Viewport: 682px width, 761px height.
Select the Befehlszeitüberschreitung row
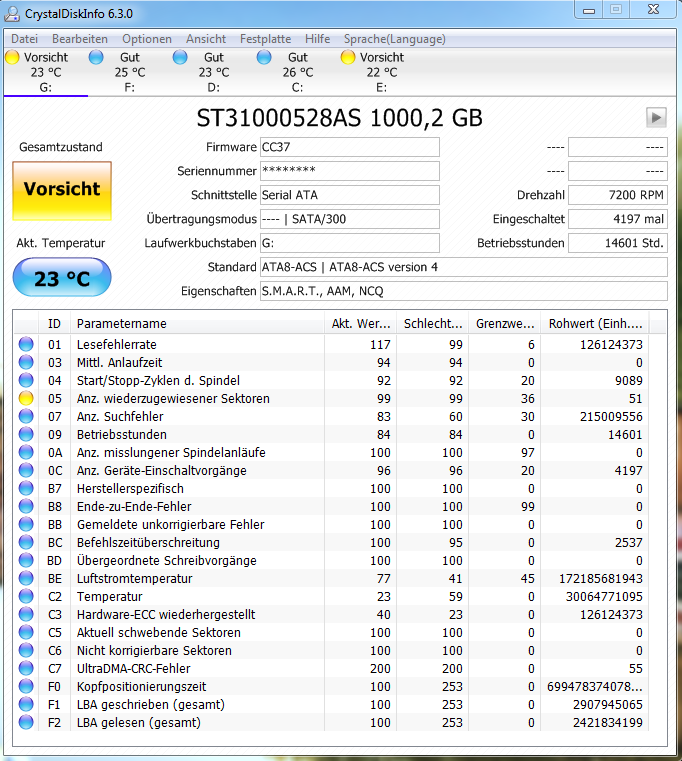331,542
